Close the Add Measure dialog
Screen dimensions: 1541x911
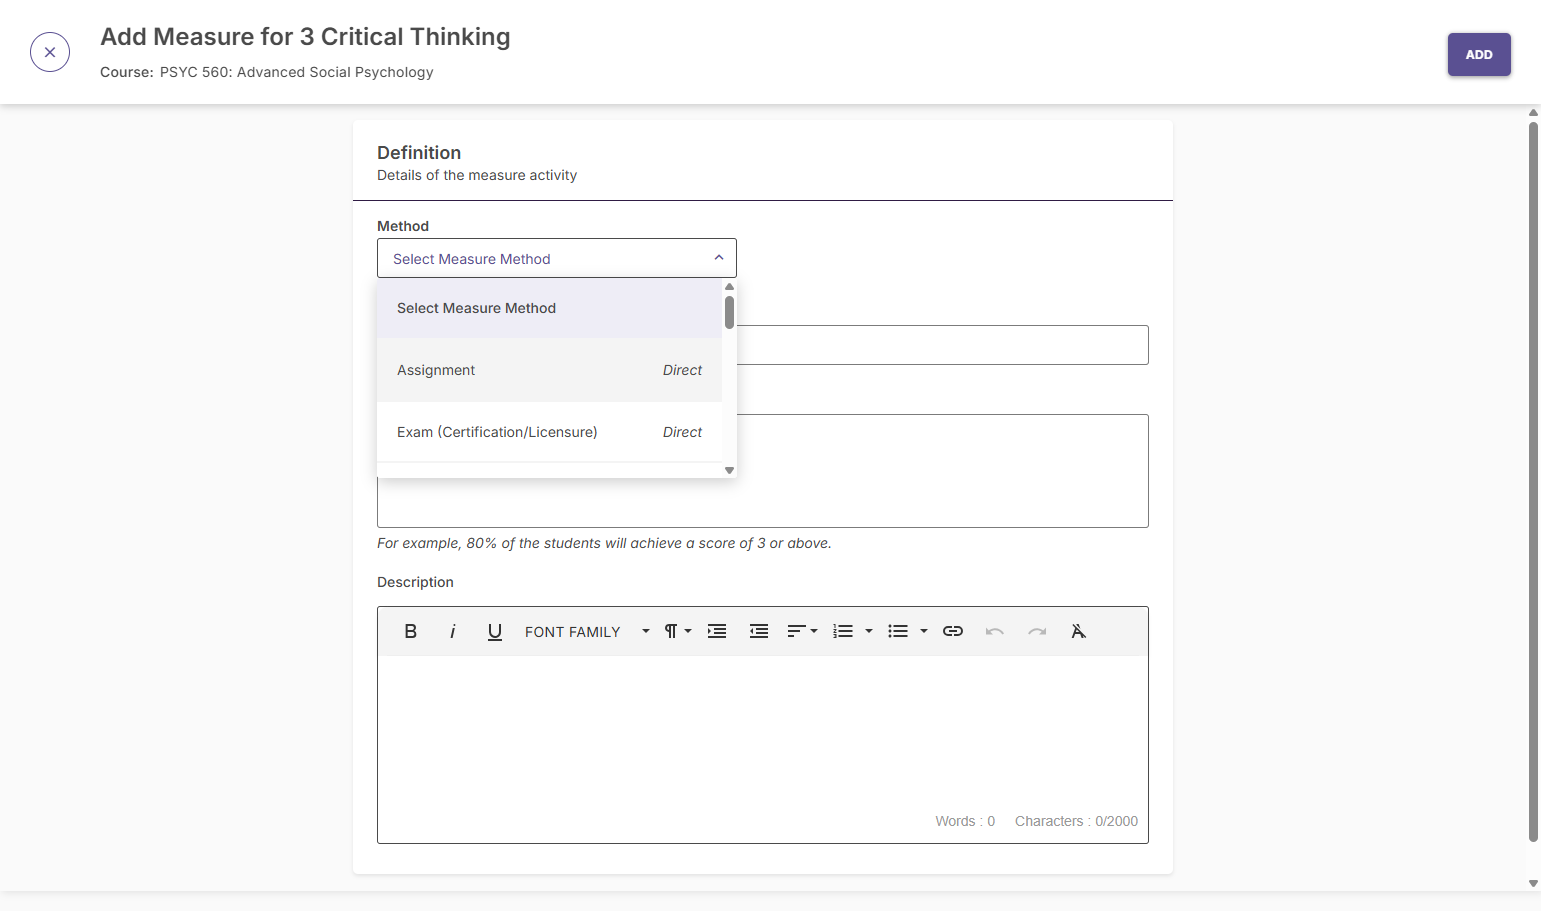pos(50,52)
